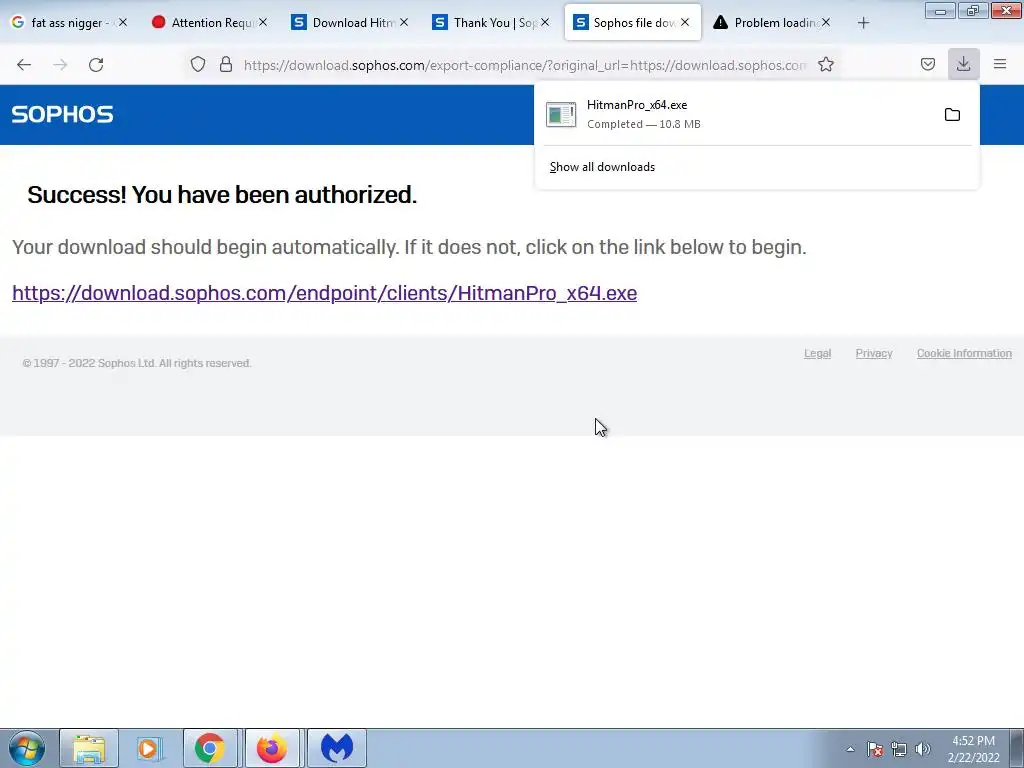
Task: Click Show all downloads
Action: pyautogui.click(x=602, y=167)
